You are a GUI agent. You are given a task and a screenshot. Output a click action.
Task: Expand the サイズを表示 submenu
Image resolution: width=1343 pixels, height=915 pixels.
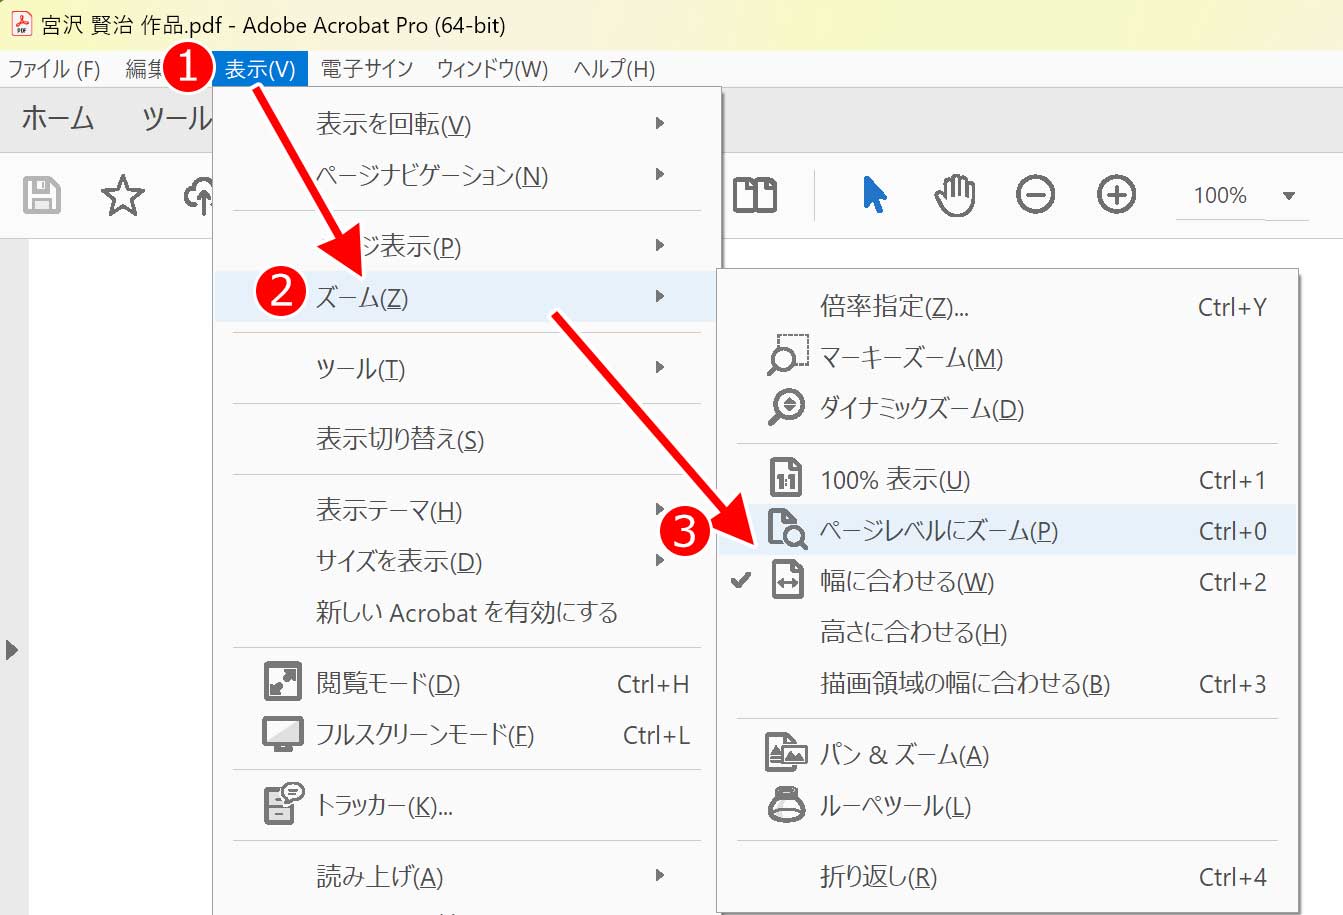[x=659, y=560]
